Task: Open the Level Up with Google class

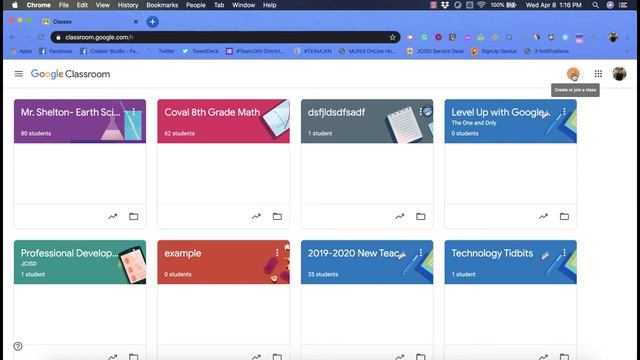Action: pos(500,112)
